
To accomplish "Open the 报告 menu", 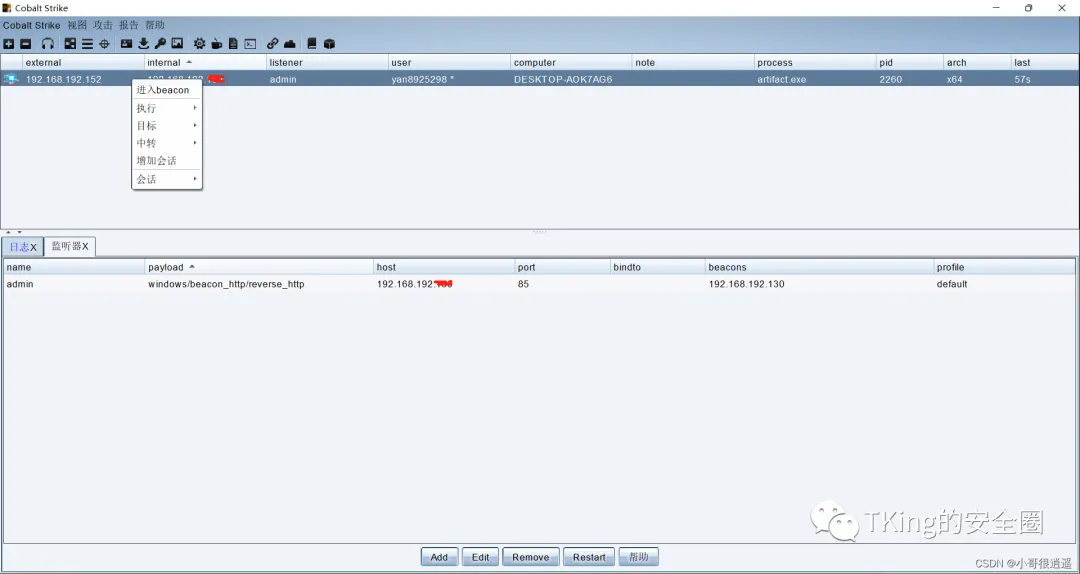I will pos(129,25).
